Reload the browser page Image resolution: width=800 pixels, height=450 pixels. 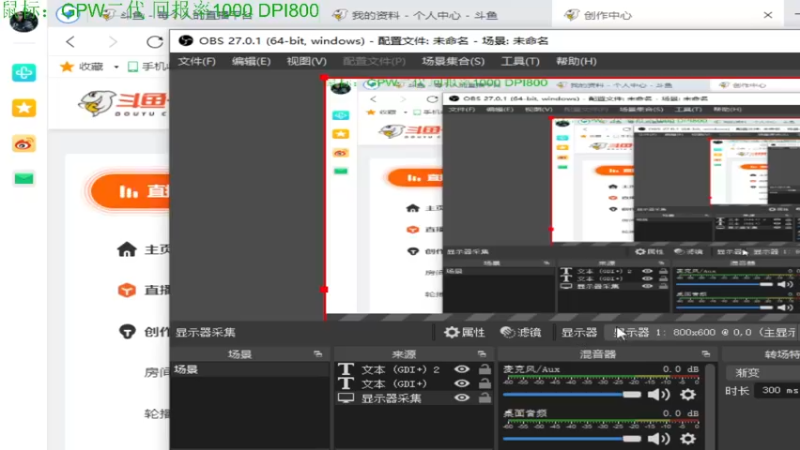tap(154, 42)
